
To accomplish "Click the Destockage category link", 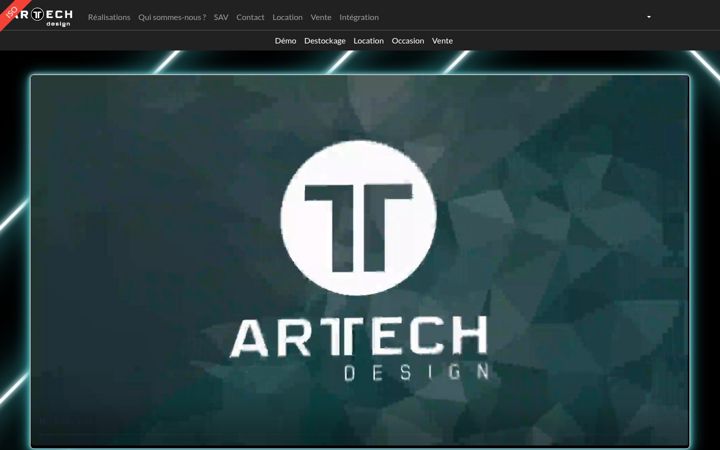I will tap(325, 41).
